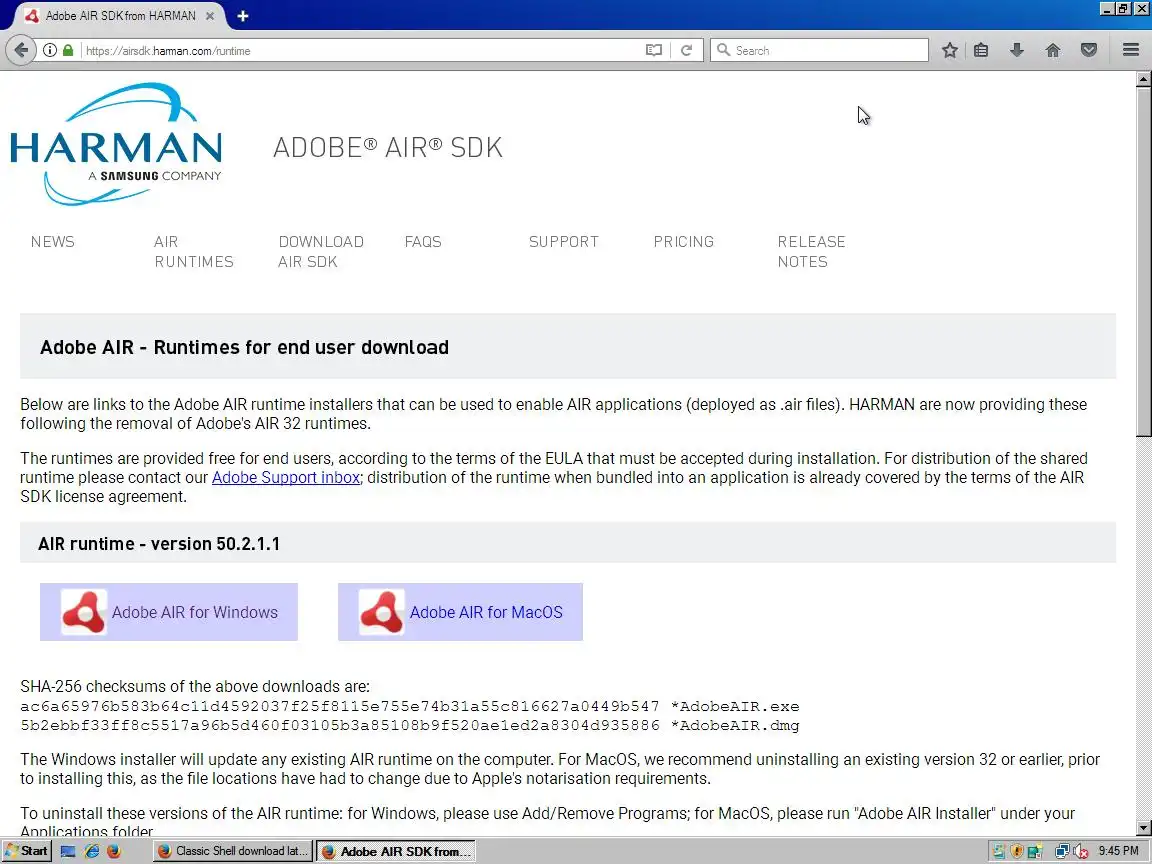The image size is (1152, 864).
Task: Click the HARMAN logo
Action: tap(116, 144)
